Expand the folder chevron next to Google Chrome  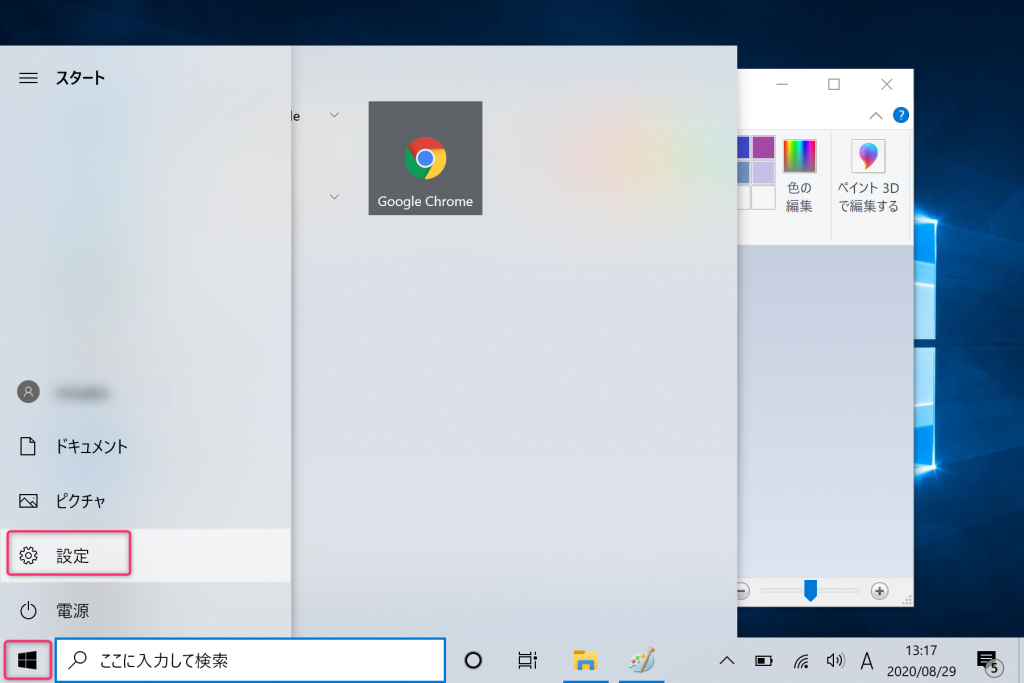(334, 114)
